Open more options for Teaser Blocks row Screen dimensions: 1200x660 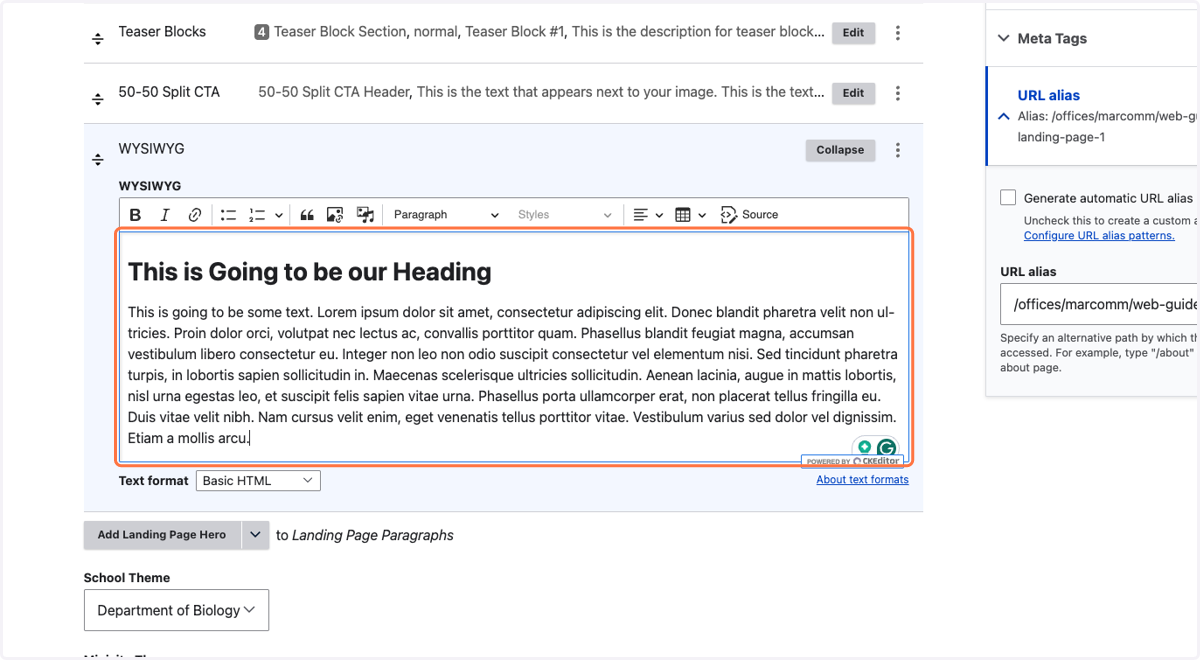tap(898, 33)
